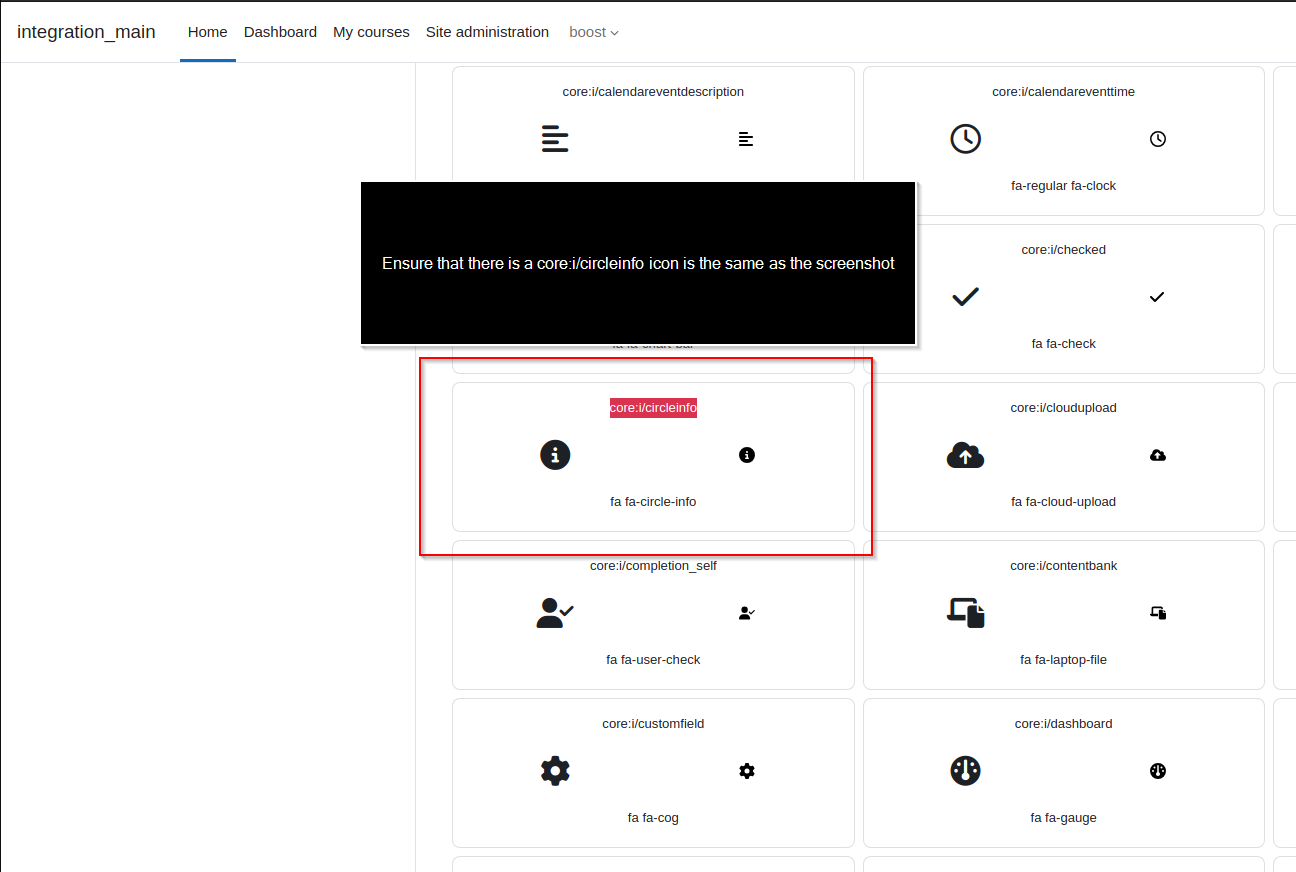Open the boost theme dropdown

tap(594, 32)
